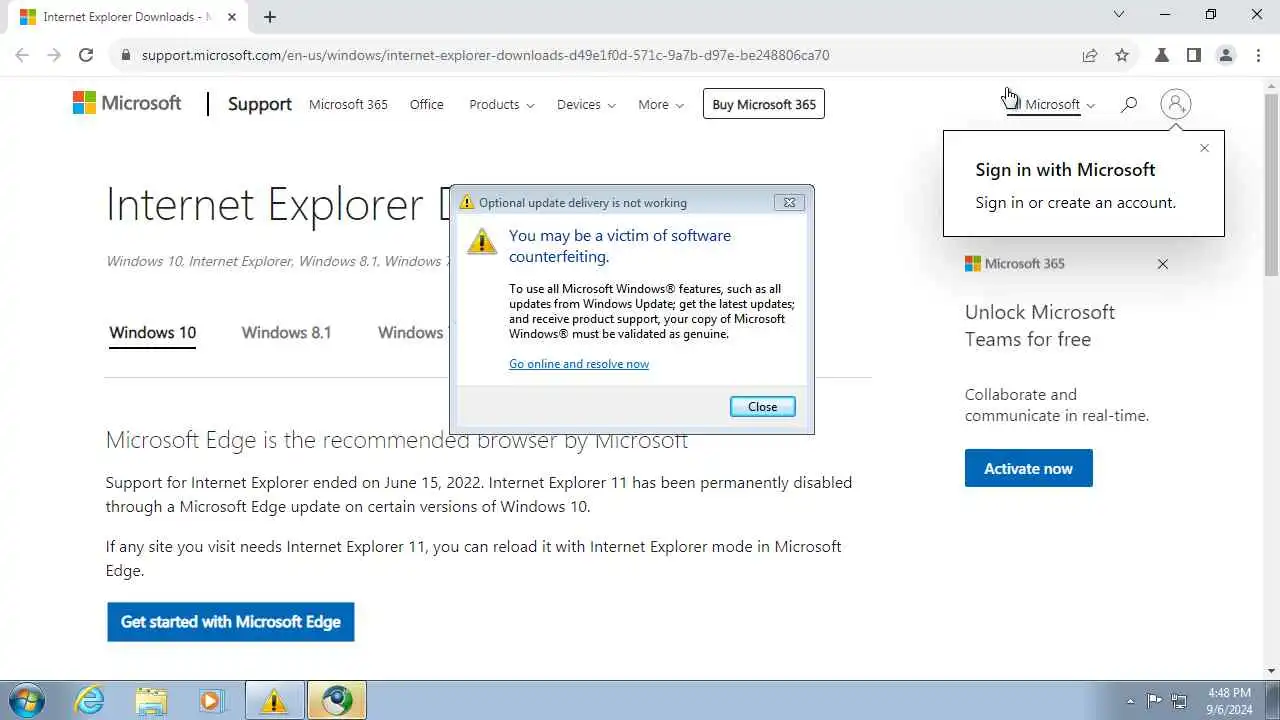Click the Activate now button
The height and width of the screenshot is (720, 1280).
(x=1029, y=468)
